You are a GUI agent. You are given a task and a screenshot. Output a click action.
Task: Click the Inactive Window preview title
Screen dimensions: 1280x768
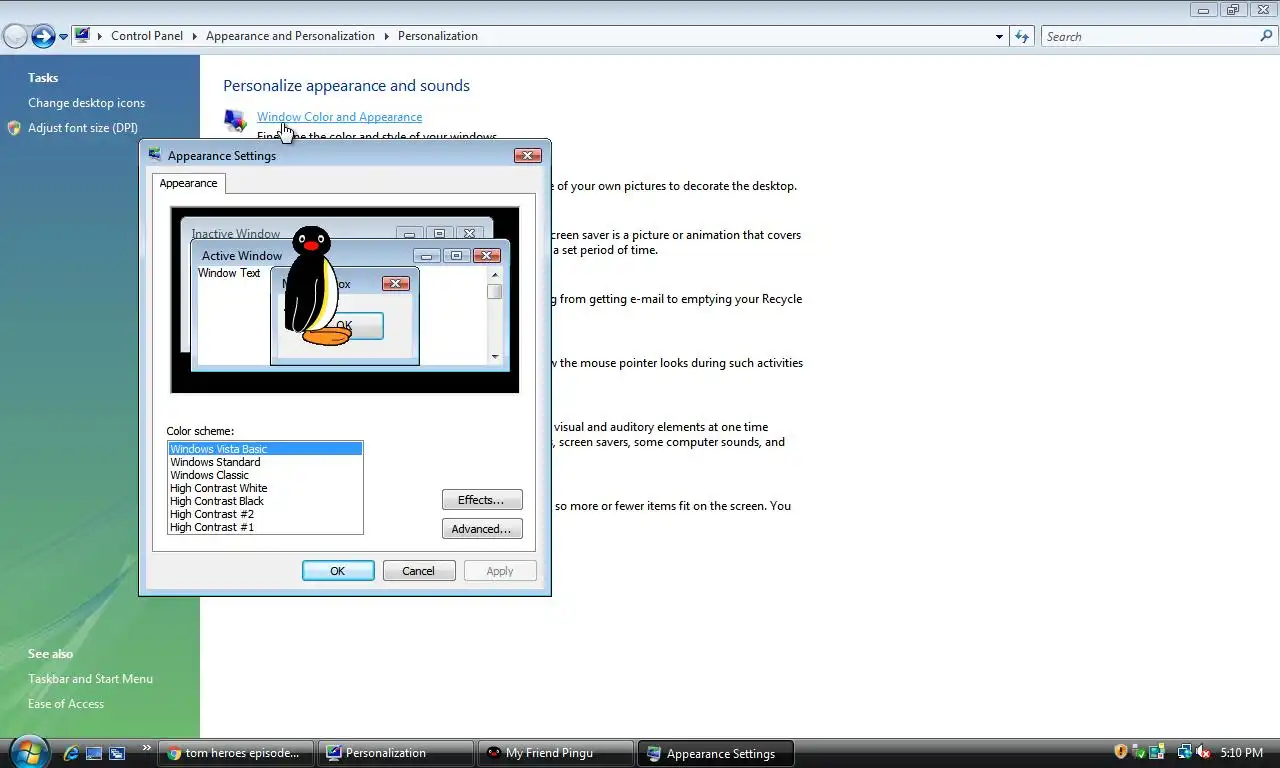pyautogui.click(x=236, y=234)
